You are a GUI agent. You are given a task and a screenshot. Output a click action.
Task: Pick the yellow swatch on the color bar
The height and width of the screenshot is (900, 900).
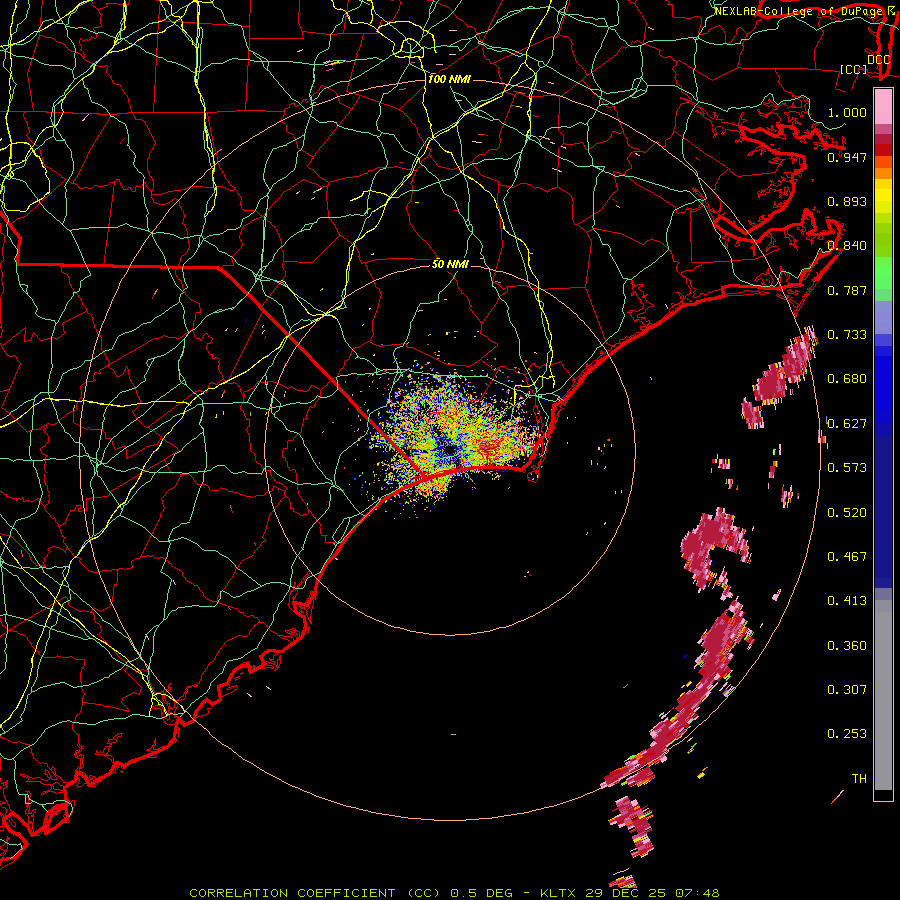[883, 196]
